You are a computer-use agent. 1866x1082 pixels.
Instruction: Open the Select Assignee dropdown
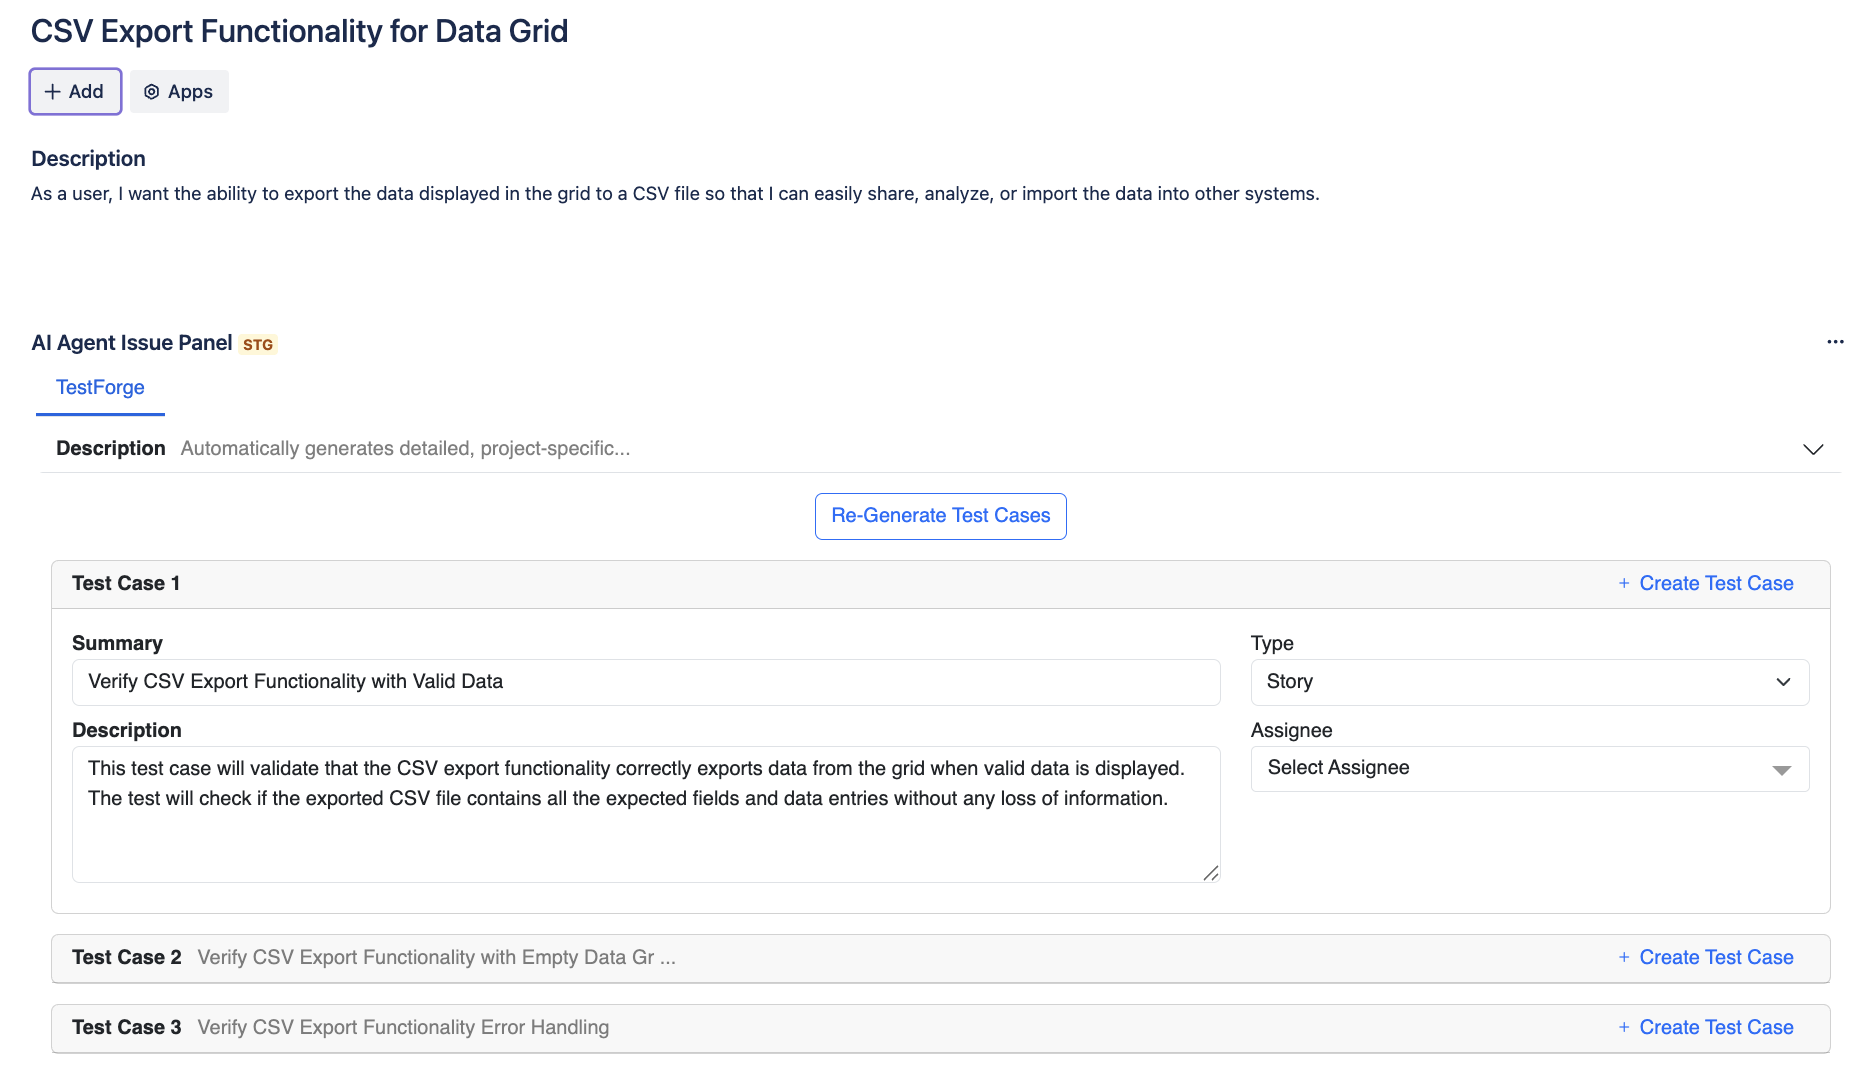[1529, 768]
